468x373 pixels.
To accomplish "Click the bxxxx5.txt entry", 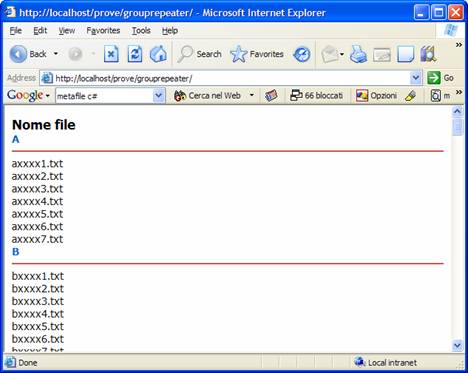I will (38, 327).
